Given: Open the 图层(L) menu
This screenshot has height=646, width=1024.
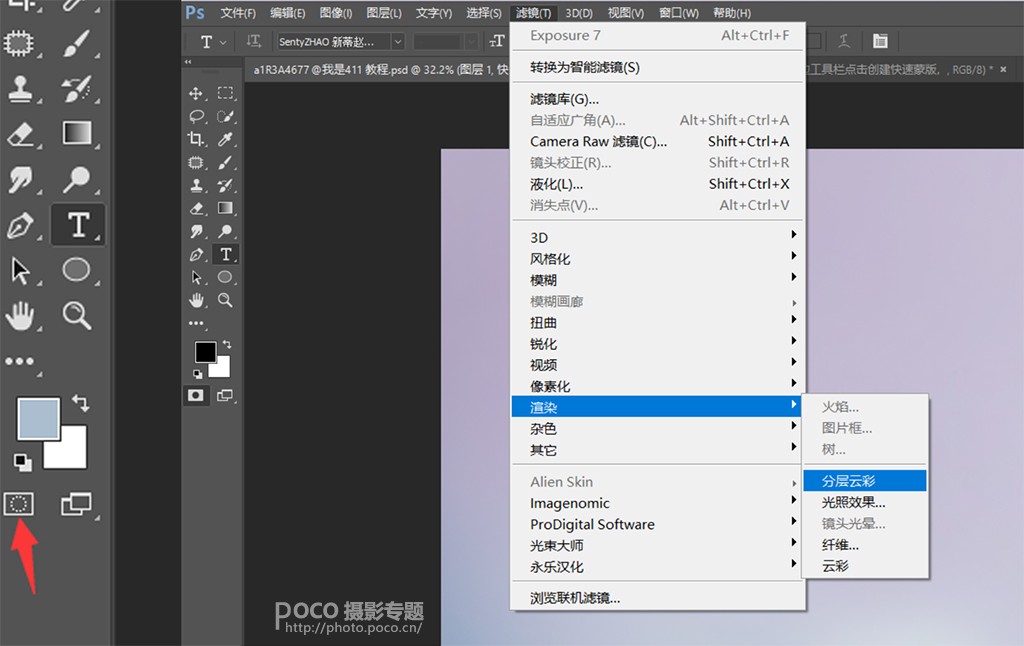Looking at the screenshot, I should (x=384, y=13).
